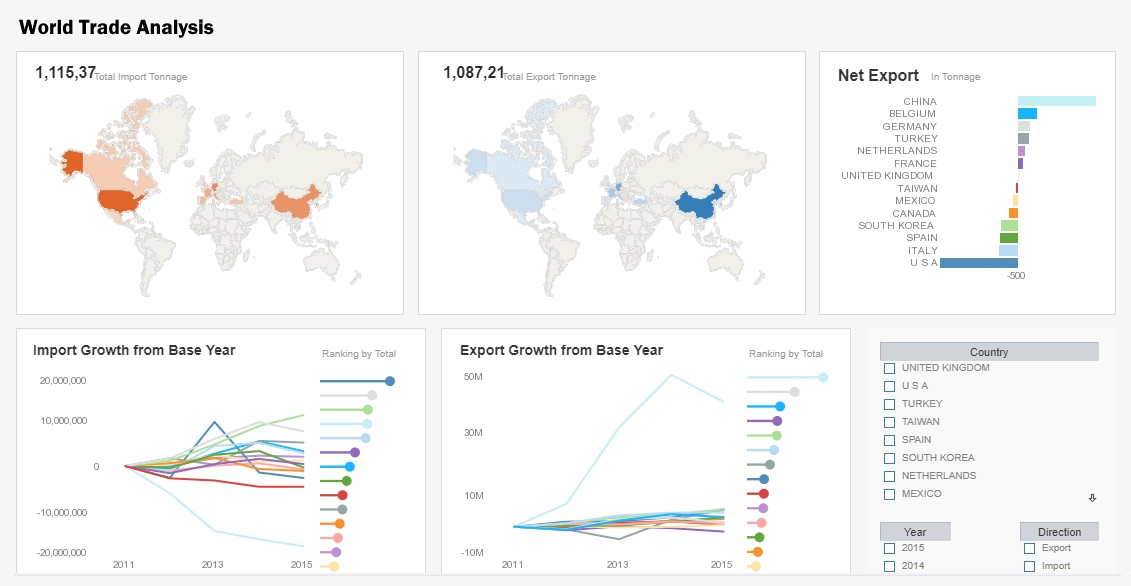Filter by year 2015
The height and width of the screenshot is (586, 1131).
point(889,548)
